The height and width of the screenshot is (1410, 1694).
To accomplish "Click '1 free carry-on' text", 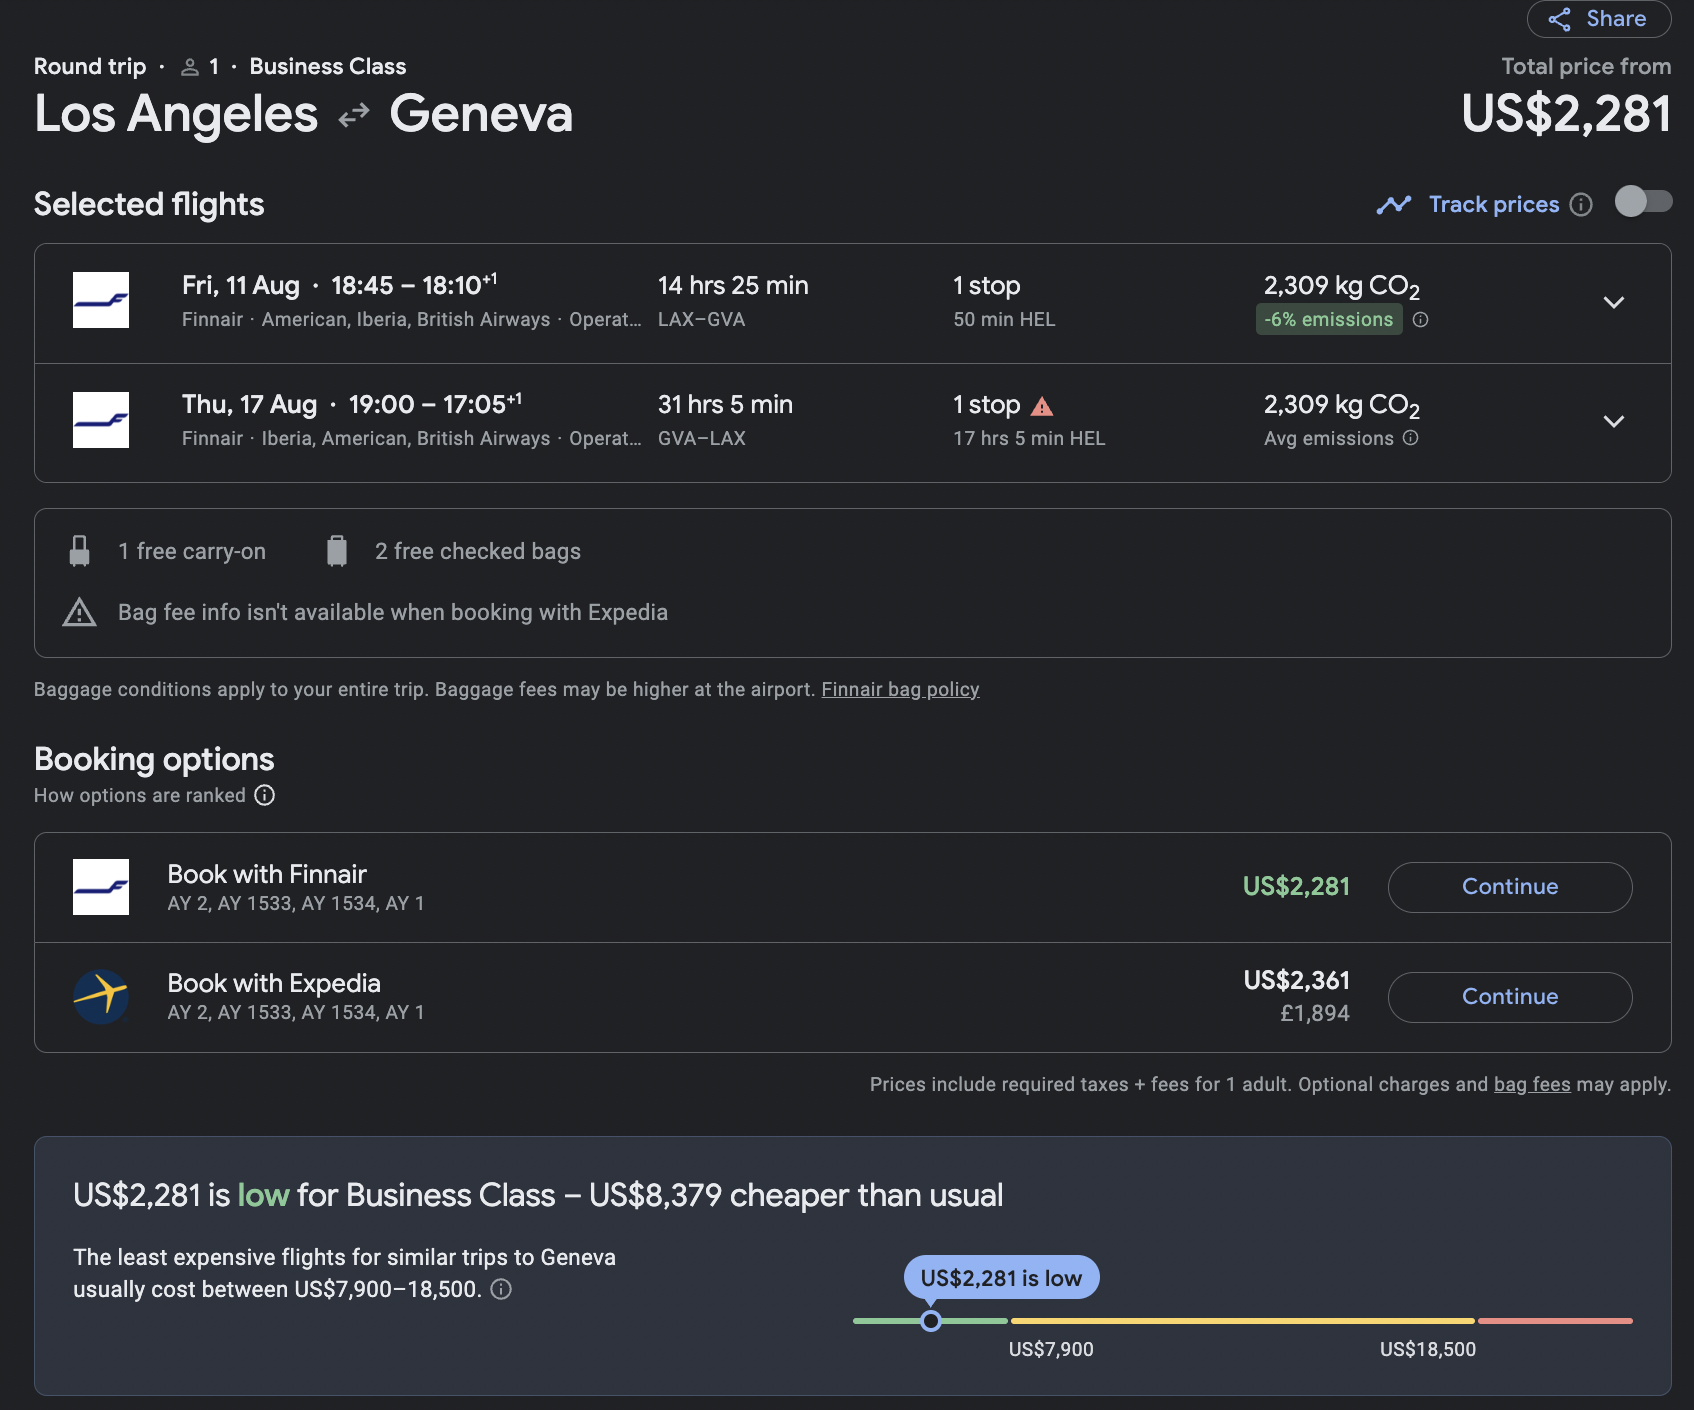I will pos(192,551).
